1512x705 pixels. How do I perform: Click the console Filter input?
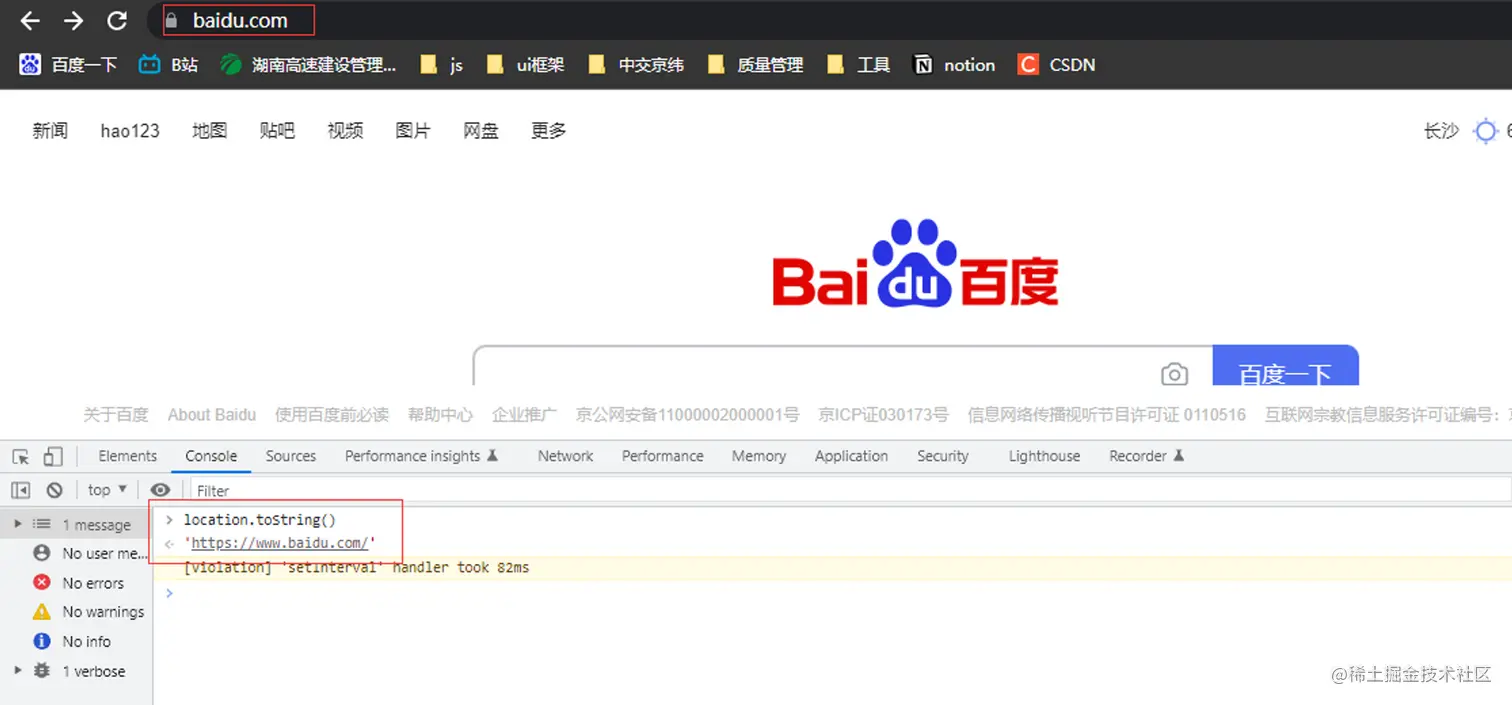coord(852,490)
